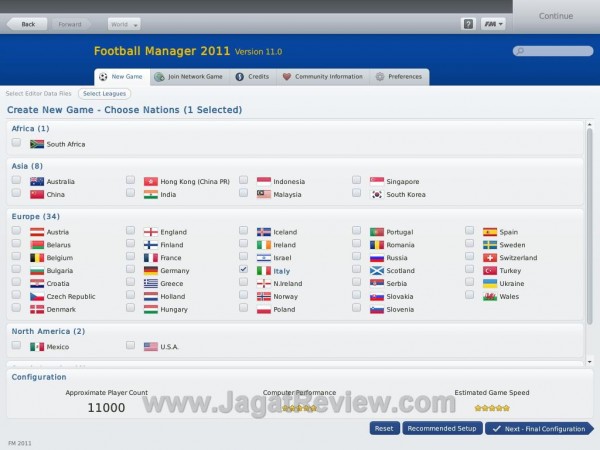Click the nations list vertical scrollbar
600x450 pixels.
[590, 226]
